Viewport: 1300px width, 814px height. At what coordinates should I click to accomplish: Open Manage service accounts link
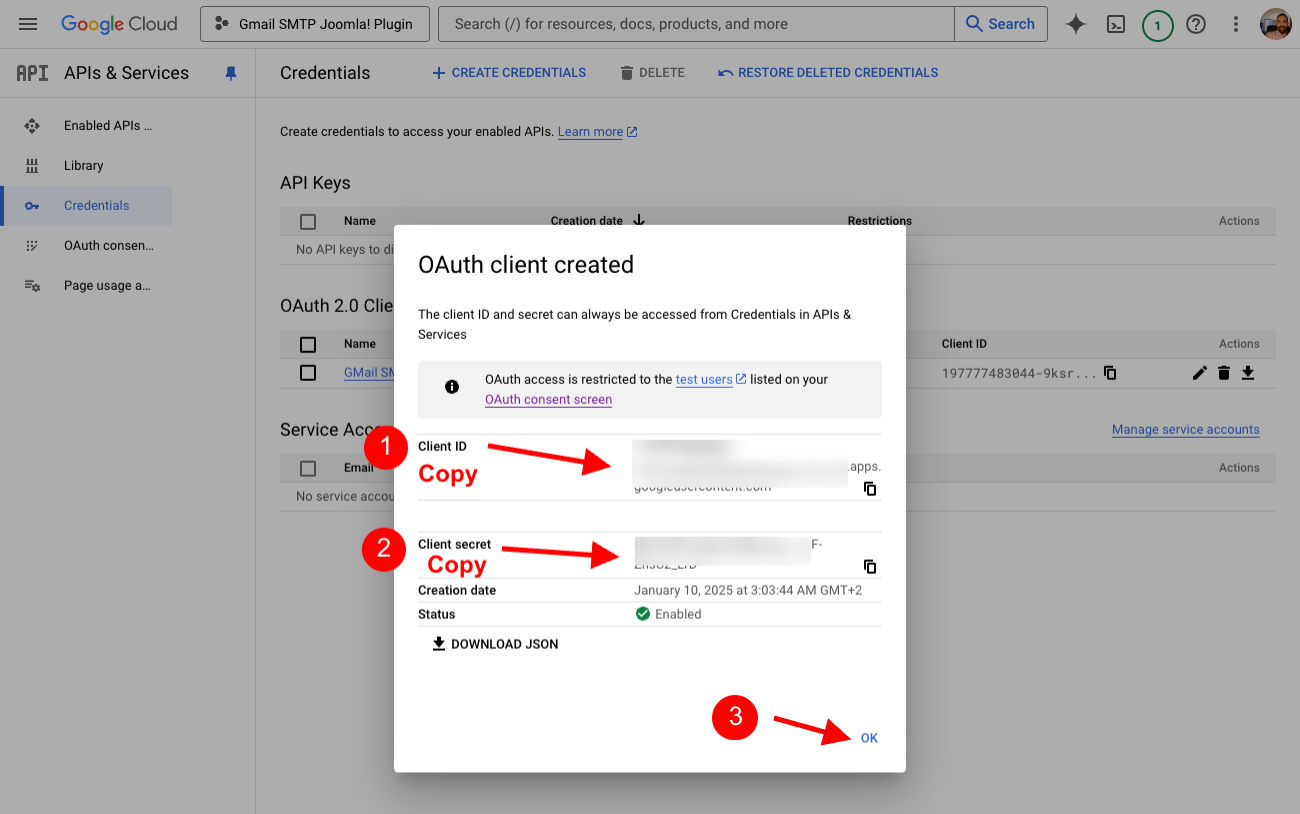[x=1186, y=430]
